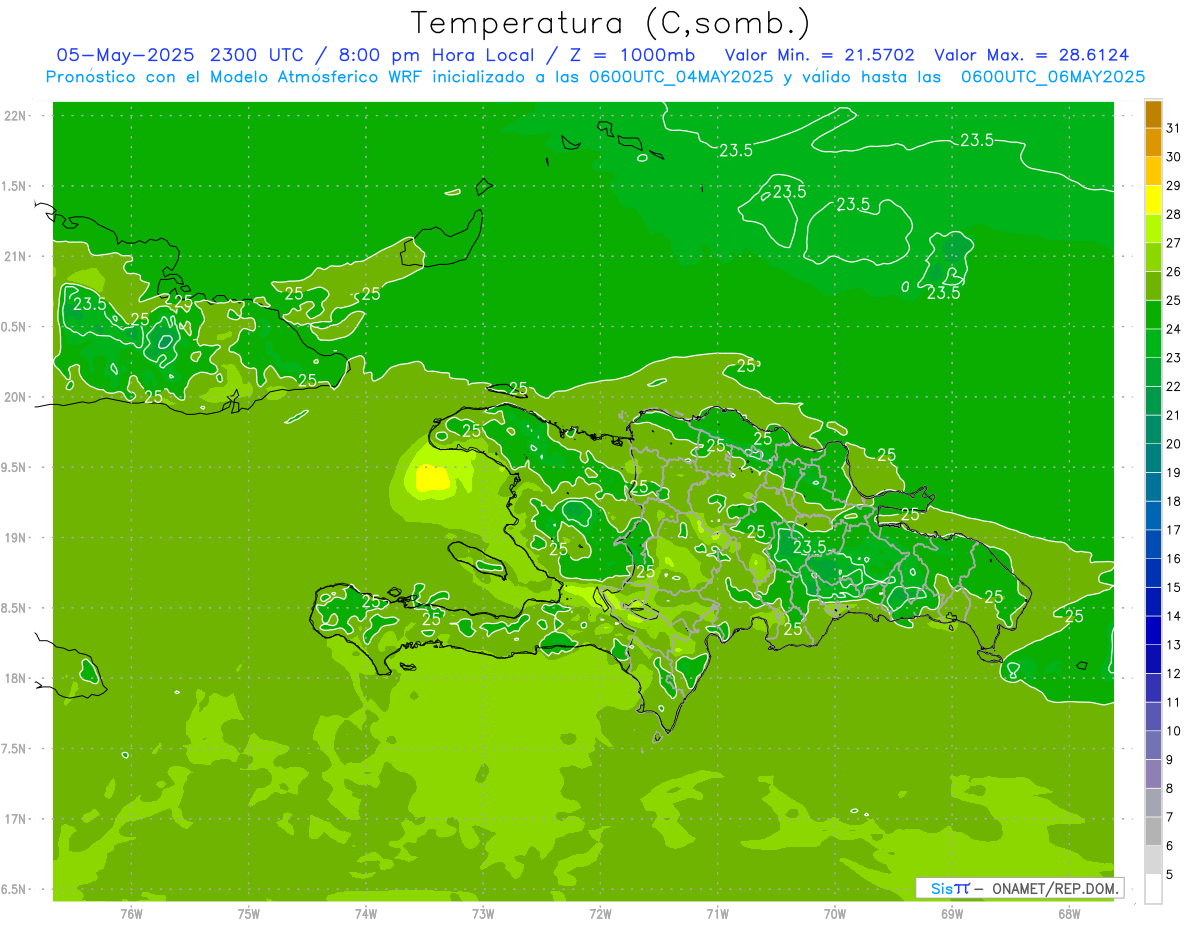Click the legend value "30"

pos(1173,157)
